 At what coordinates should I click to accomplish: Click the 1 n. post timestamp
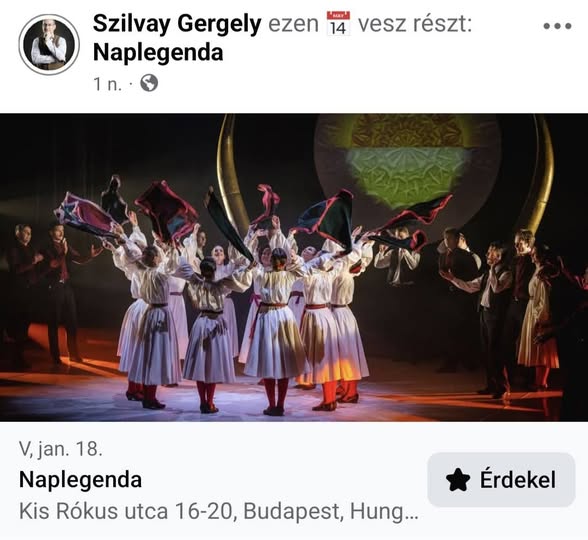pyautogui.click(x=108, y=84)
